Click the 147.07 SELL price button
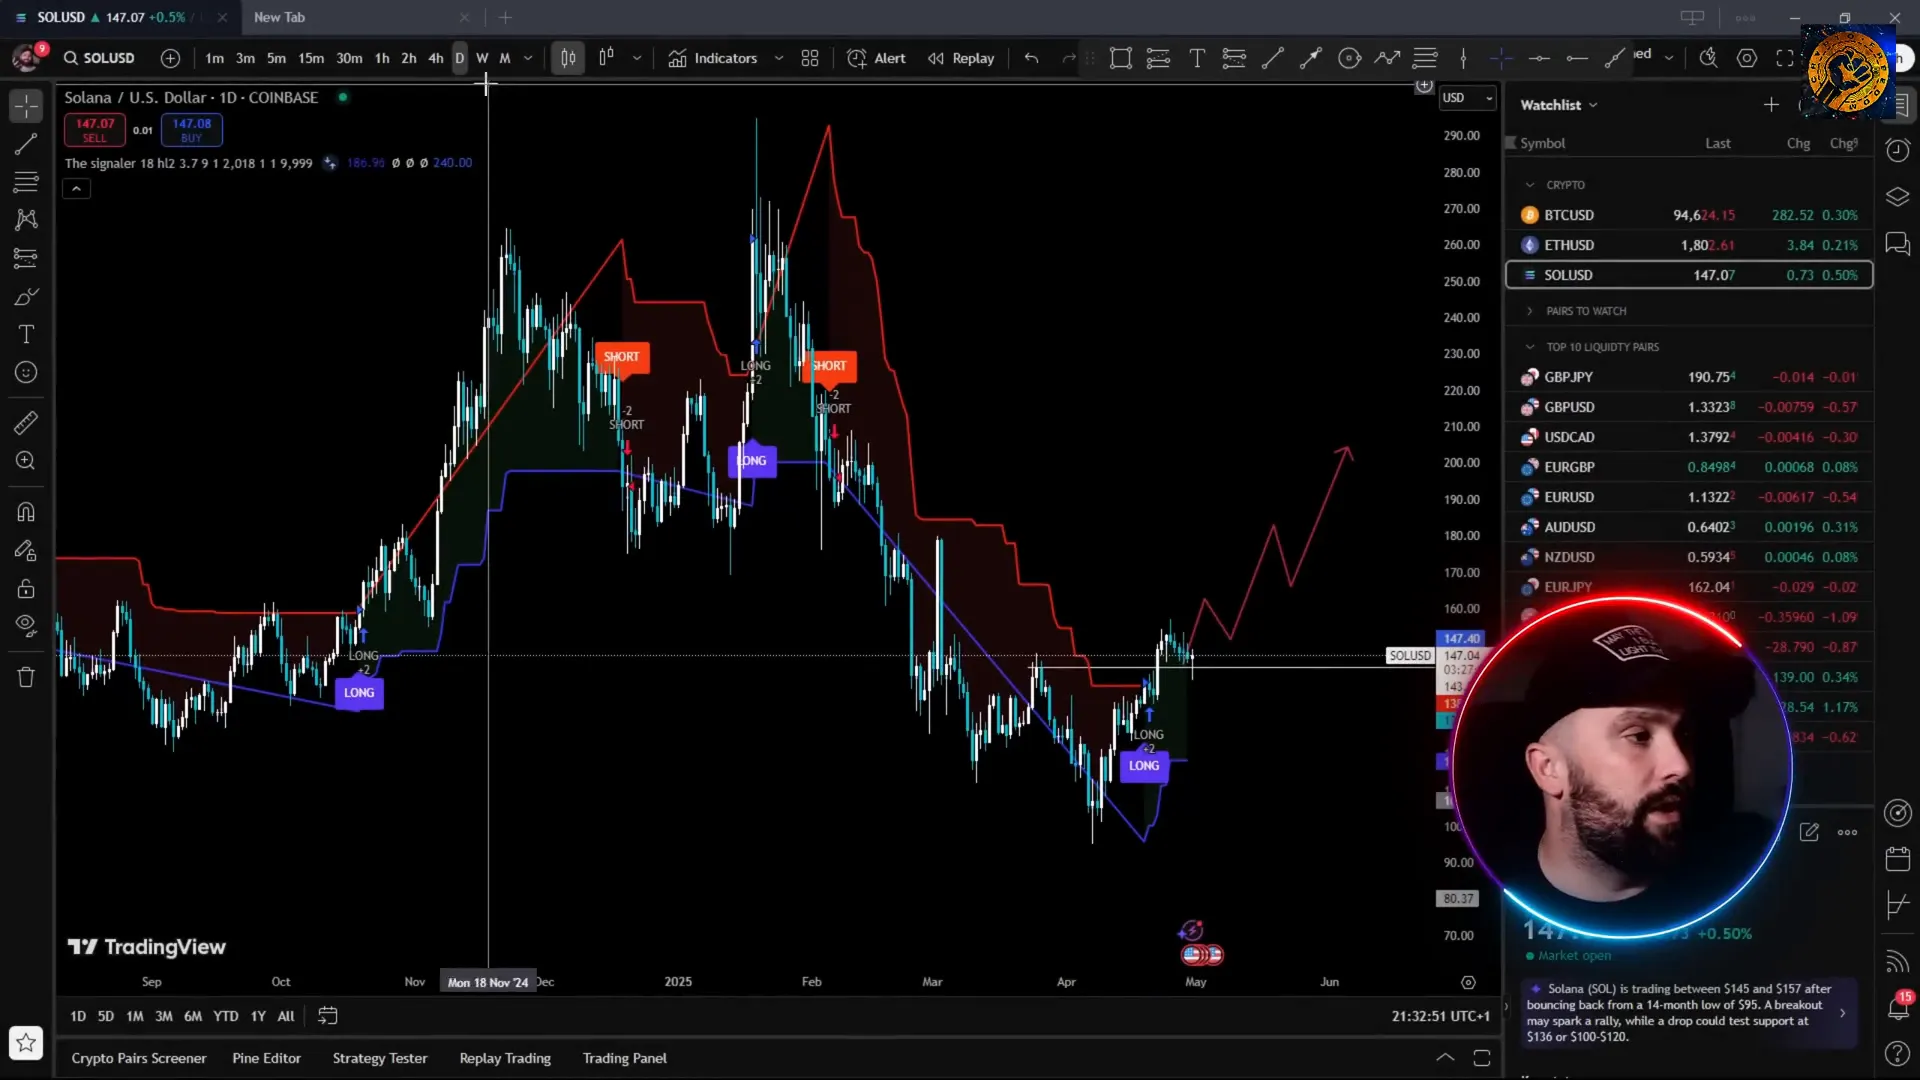 [95, 130]
